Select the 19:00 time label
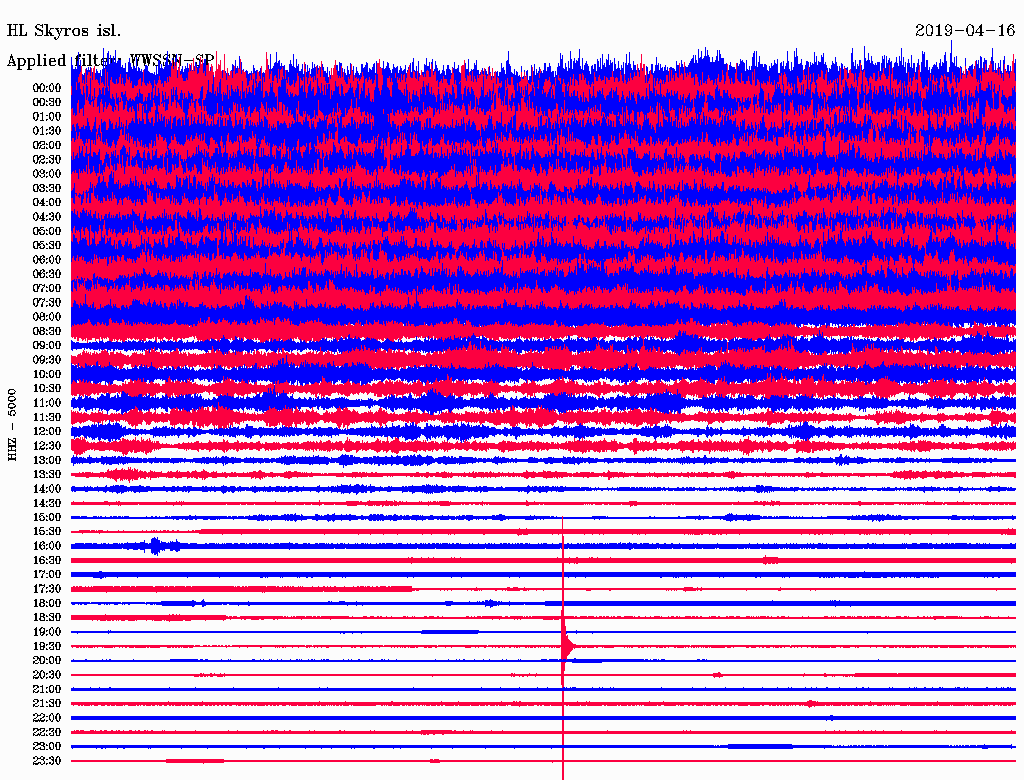1024x780 pixels. (47, 632)
